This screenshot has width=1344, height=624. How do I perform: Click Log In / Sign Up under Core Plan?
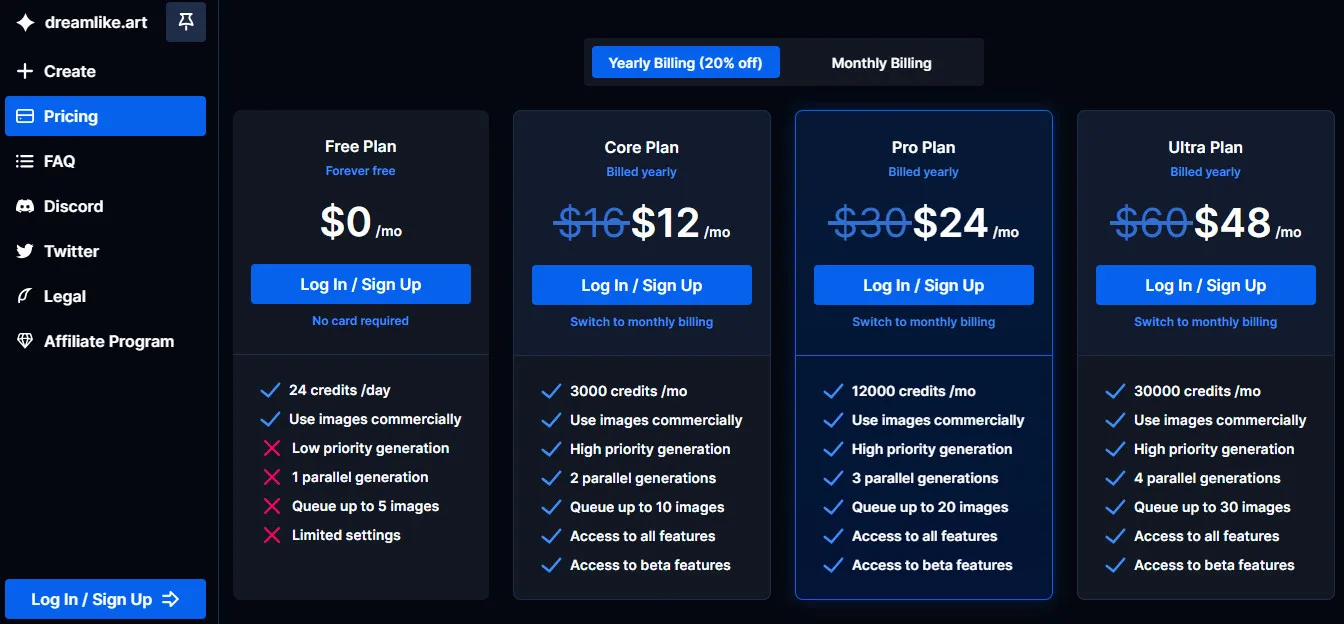click(x=641, y=284)
